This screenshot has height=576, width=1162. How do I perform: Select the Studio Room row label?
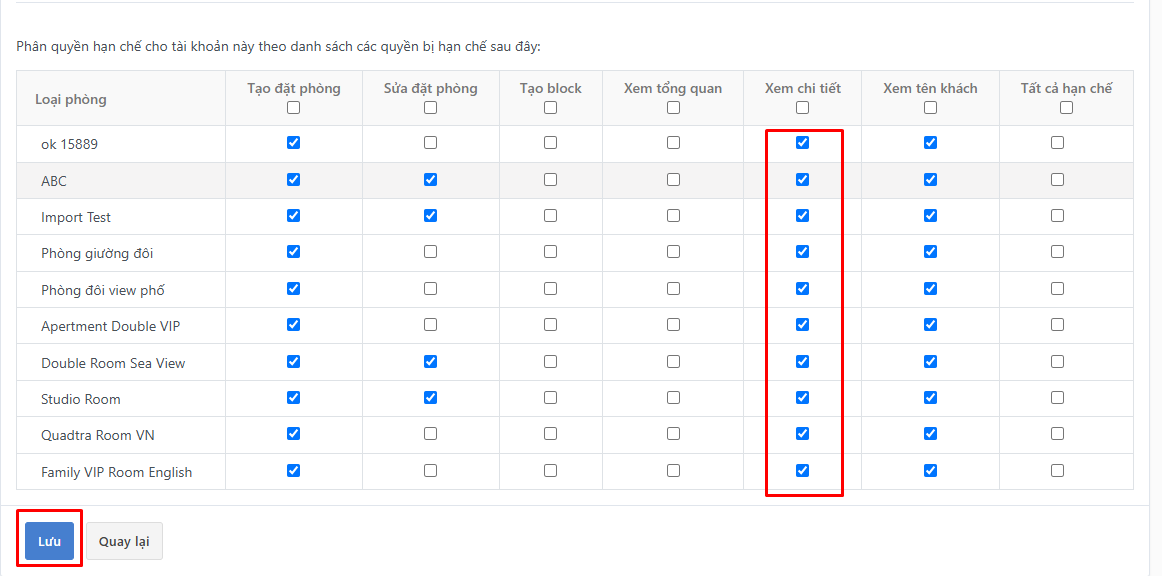[x=81, y=399]
